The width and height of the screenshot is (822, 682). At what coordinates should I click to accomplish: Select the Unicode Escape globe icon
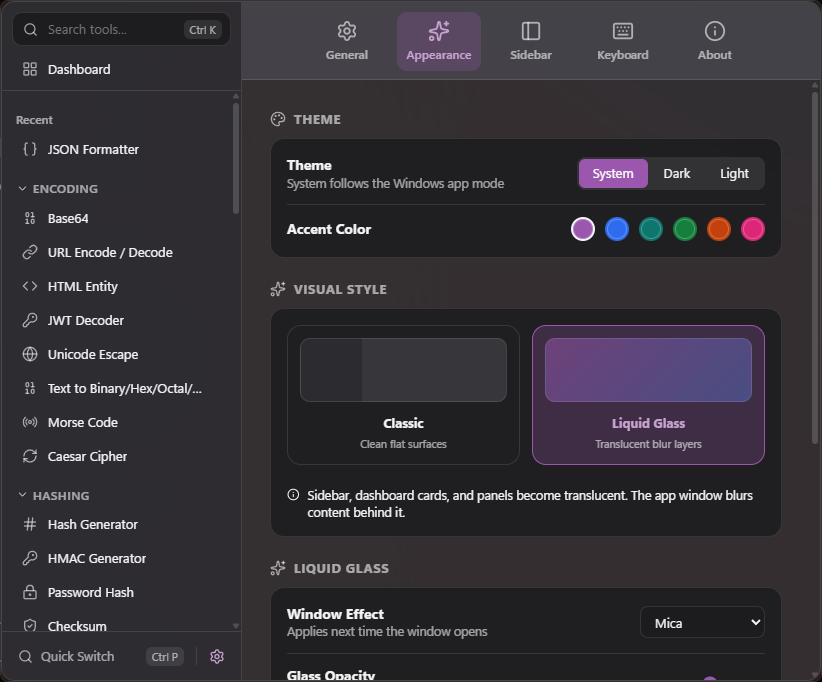pos(30,354)
